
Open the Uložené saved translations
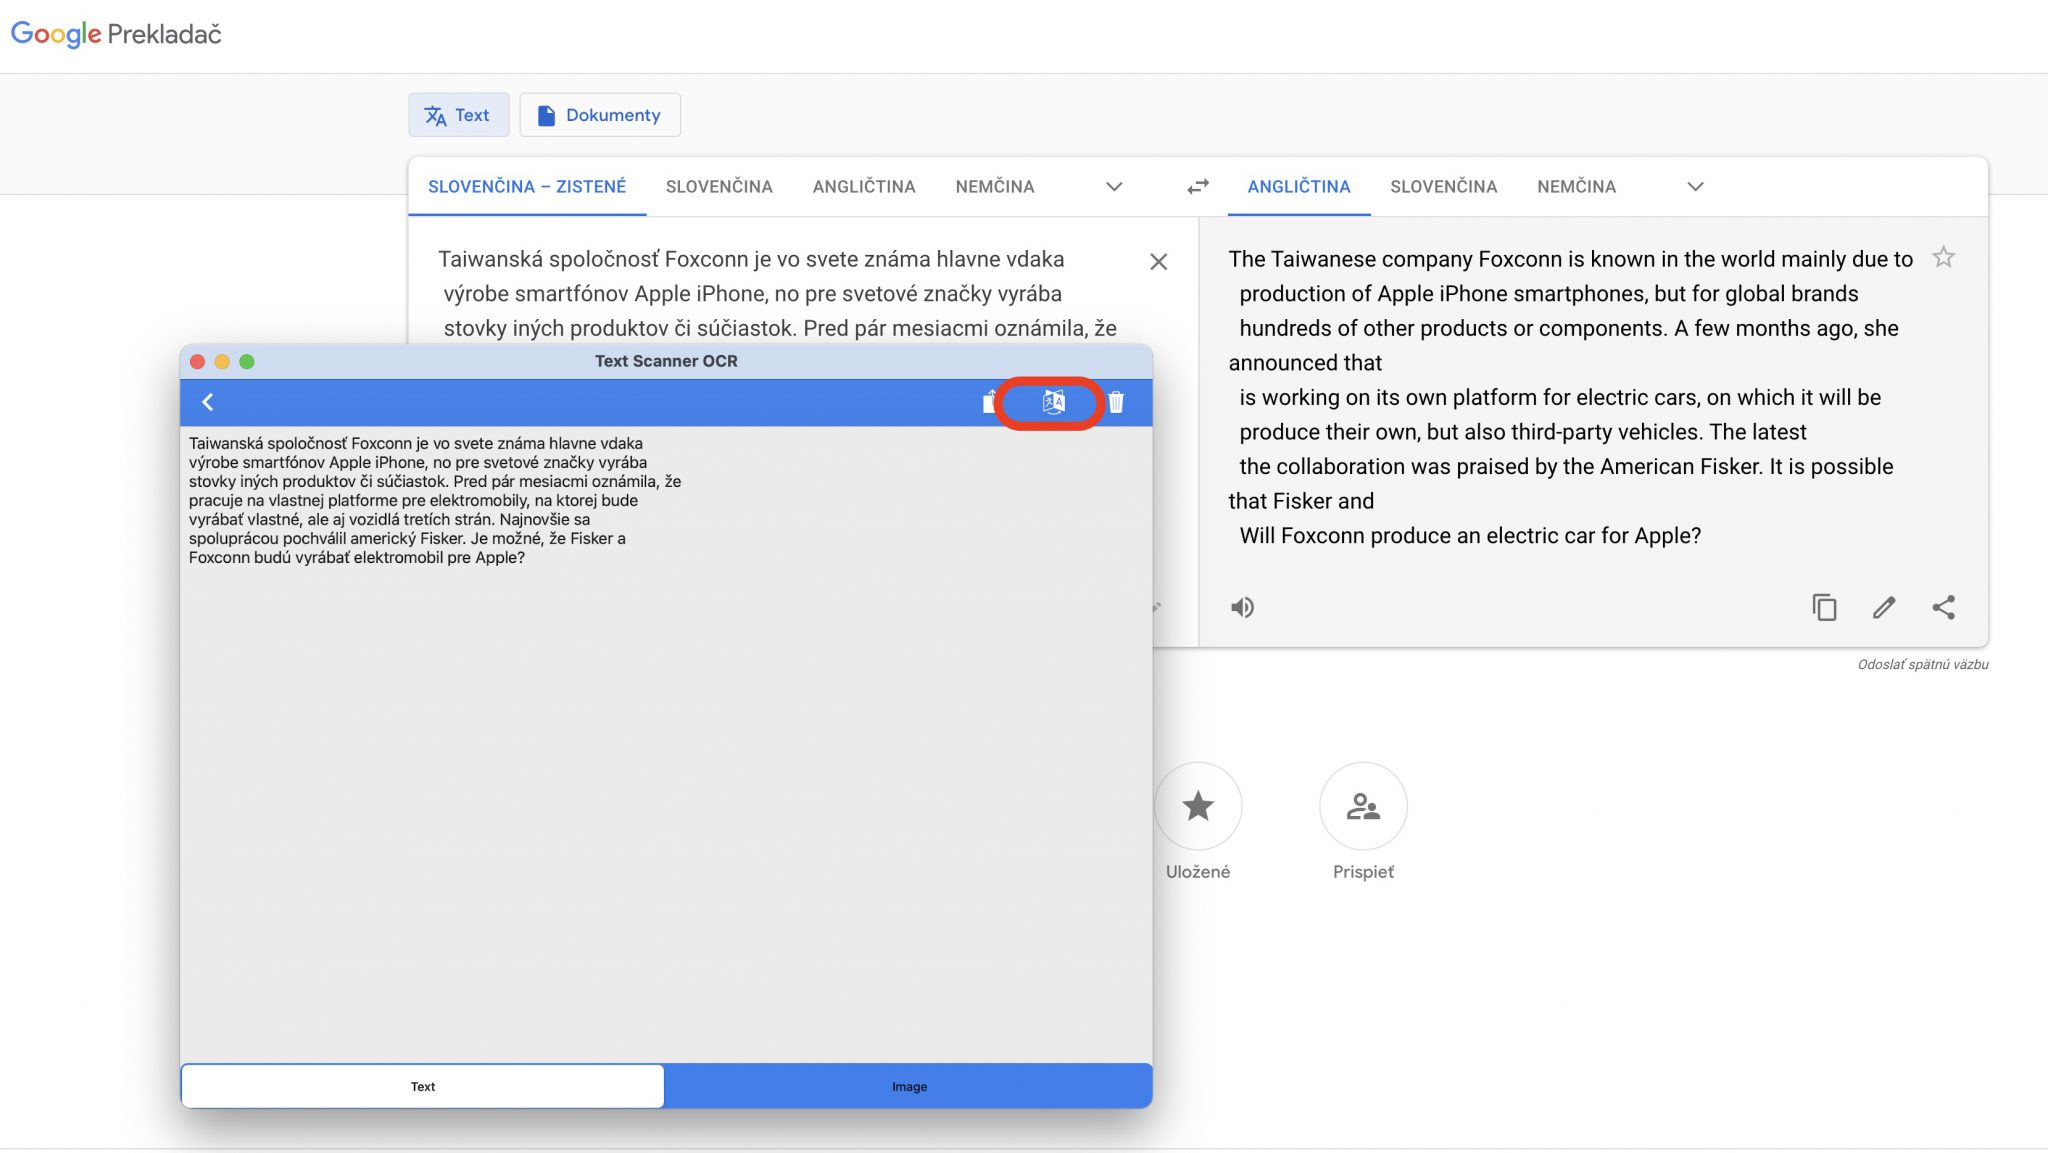tap(1198, 806)
